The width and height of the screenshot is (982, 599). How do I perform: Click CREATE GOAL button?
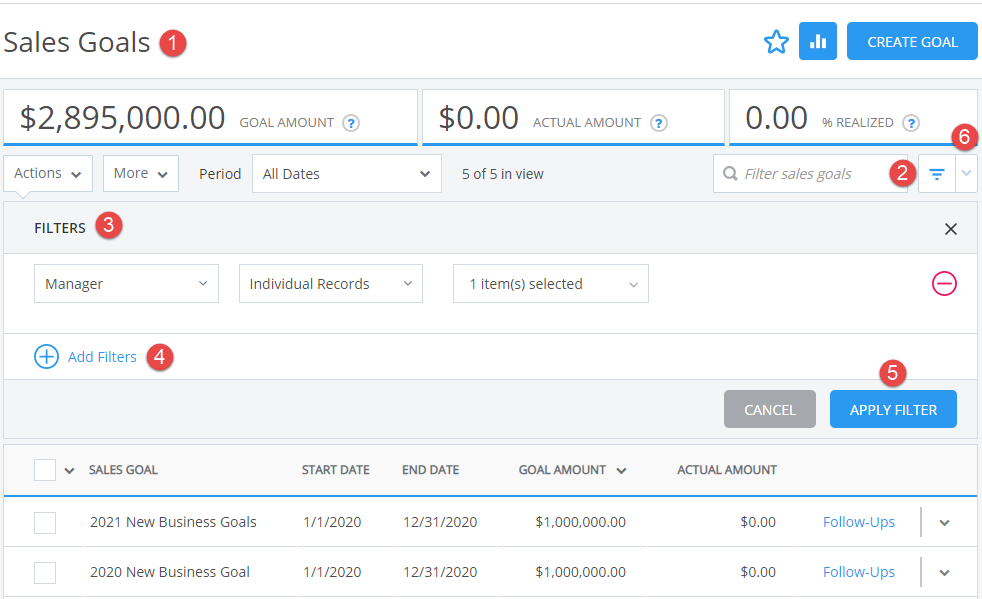912,41
